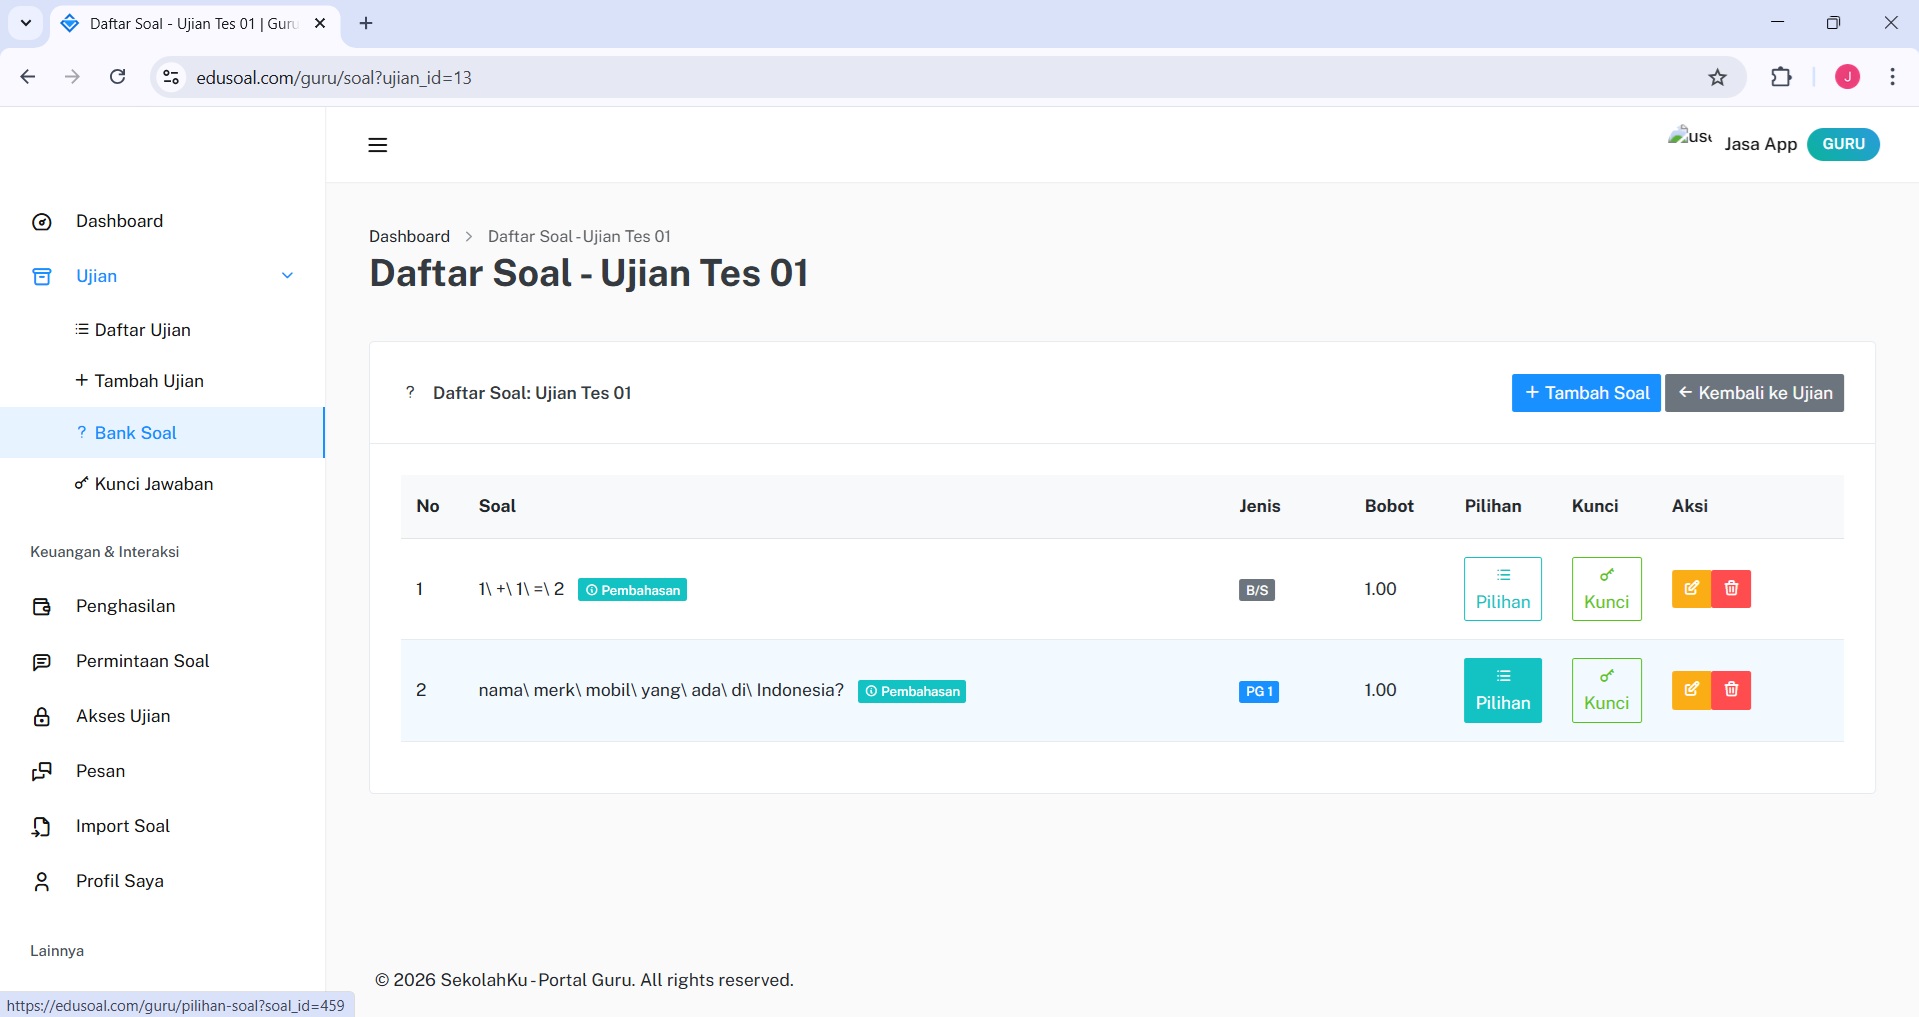The height and width of the screenshot is (1017, 1919).
Task: Open the tab search dropdown arrow
Action: tap(26, 23)
